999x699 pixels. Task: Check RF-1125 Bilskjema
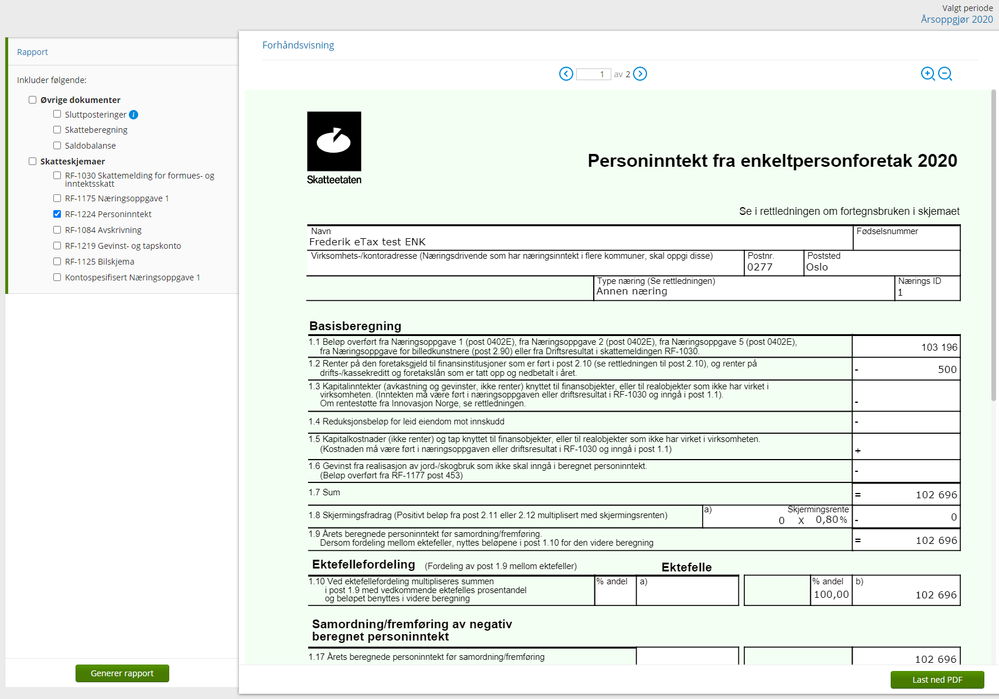pyautogui.click(x=57, y=261)
